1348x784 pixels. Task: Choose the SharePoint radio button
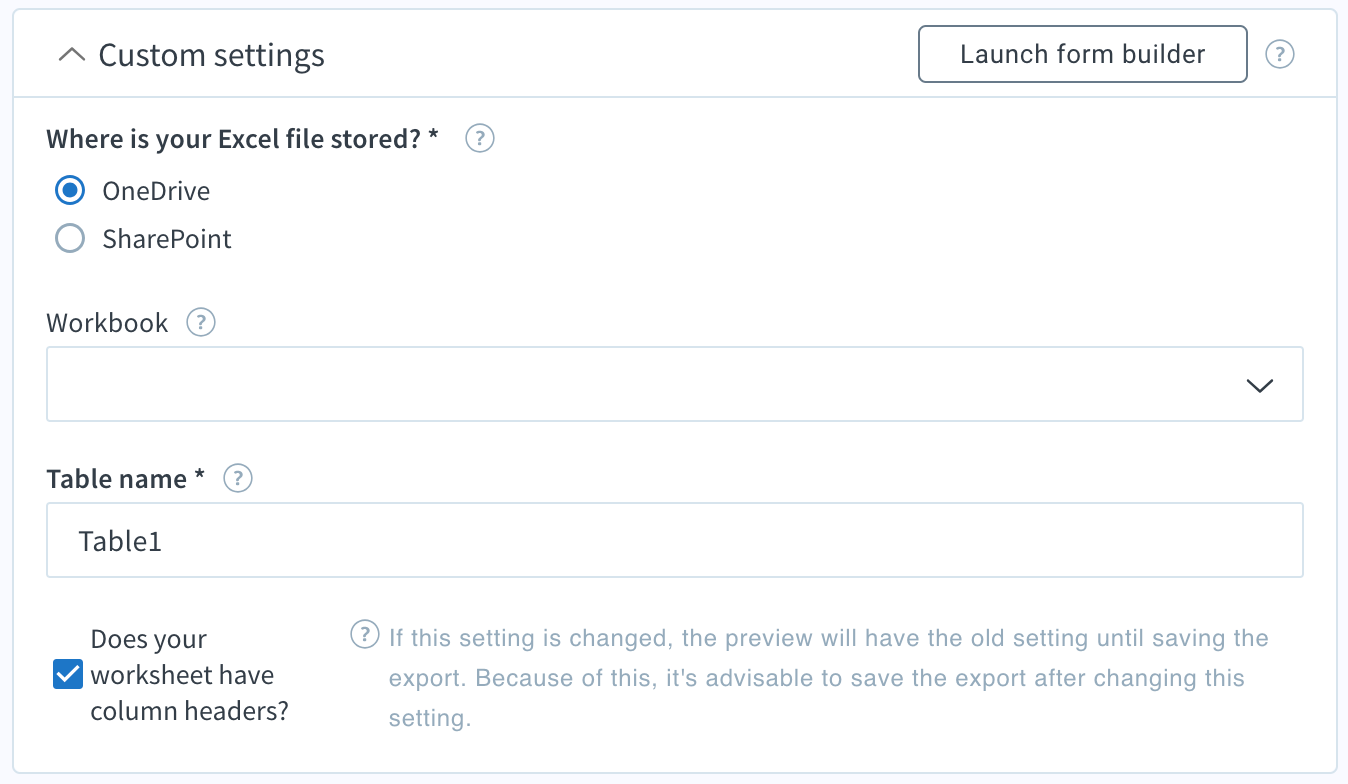coord(70,239)
